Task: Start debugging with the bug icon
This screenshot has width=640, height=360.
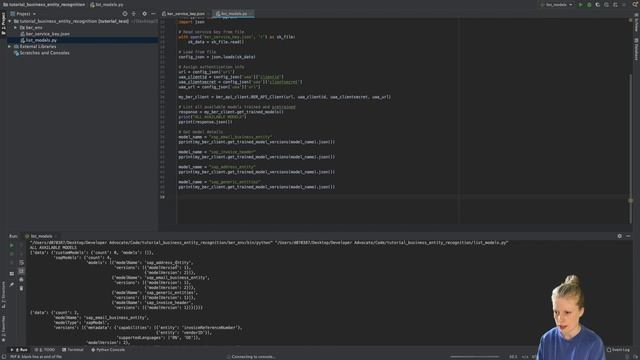Action: (589, 5)
